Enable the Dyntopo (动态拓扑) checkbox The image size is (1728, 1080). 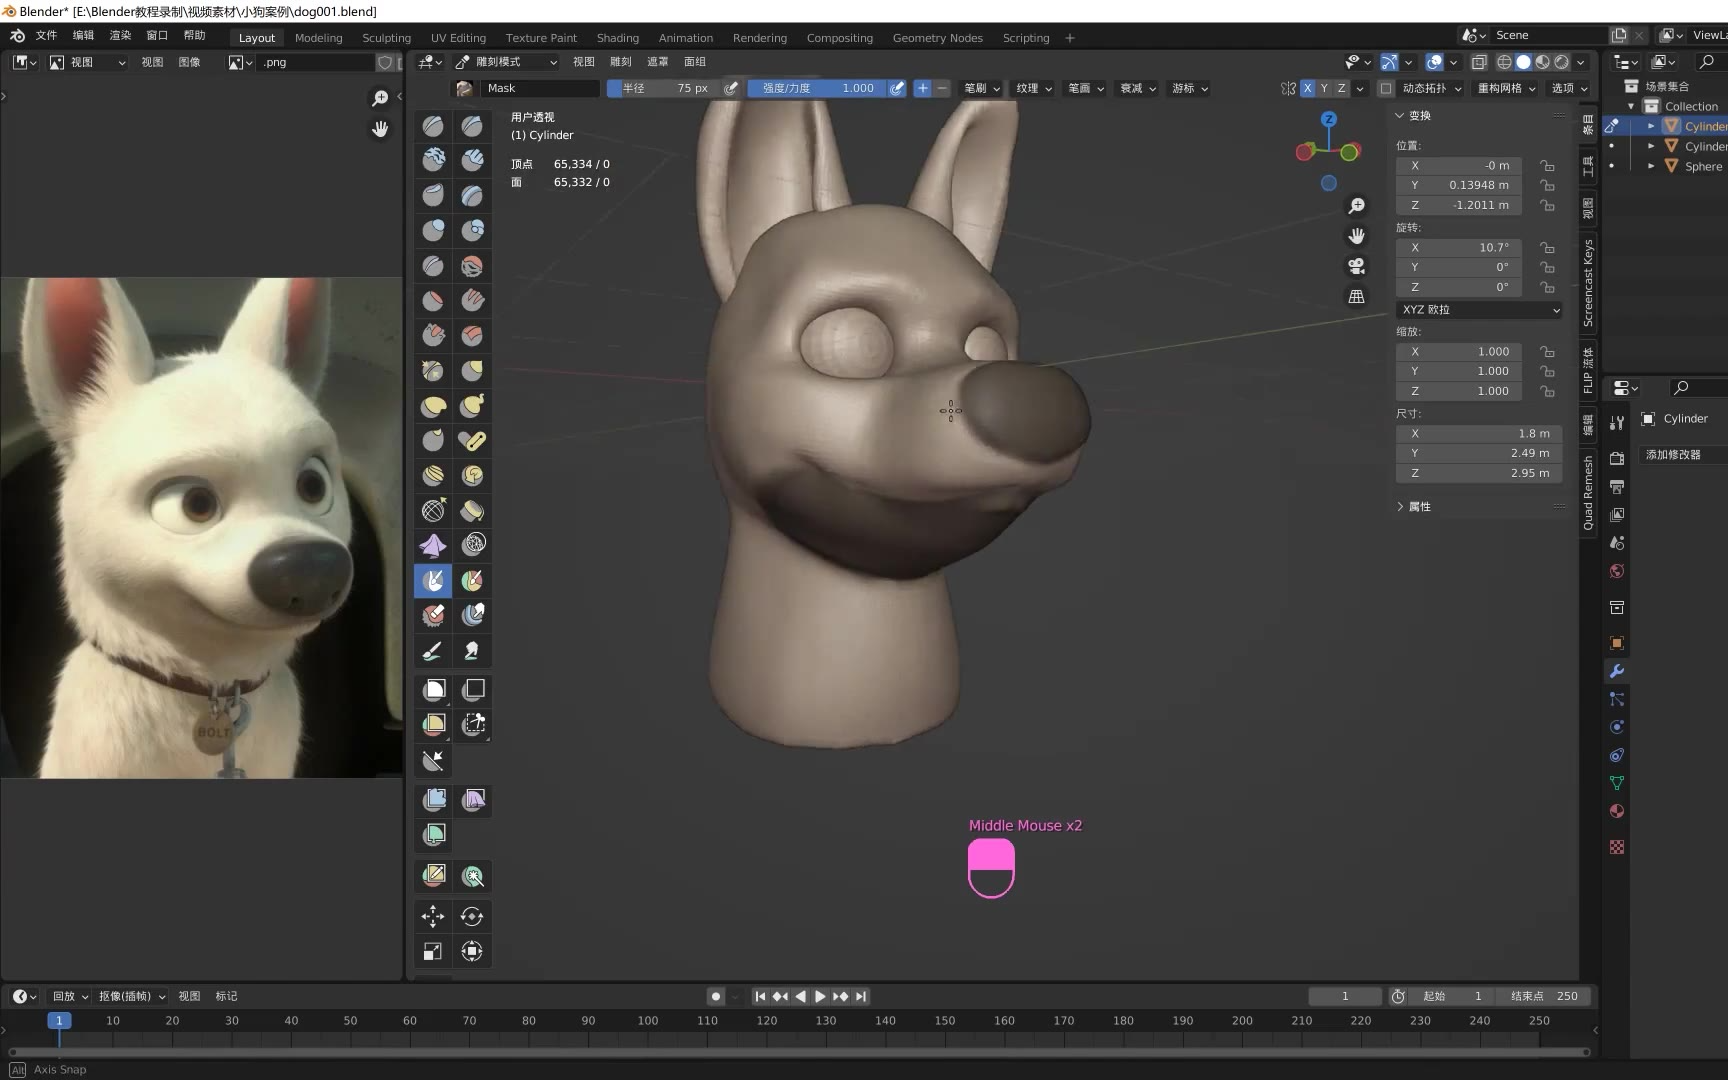[x=1386, y=88]
